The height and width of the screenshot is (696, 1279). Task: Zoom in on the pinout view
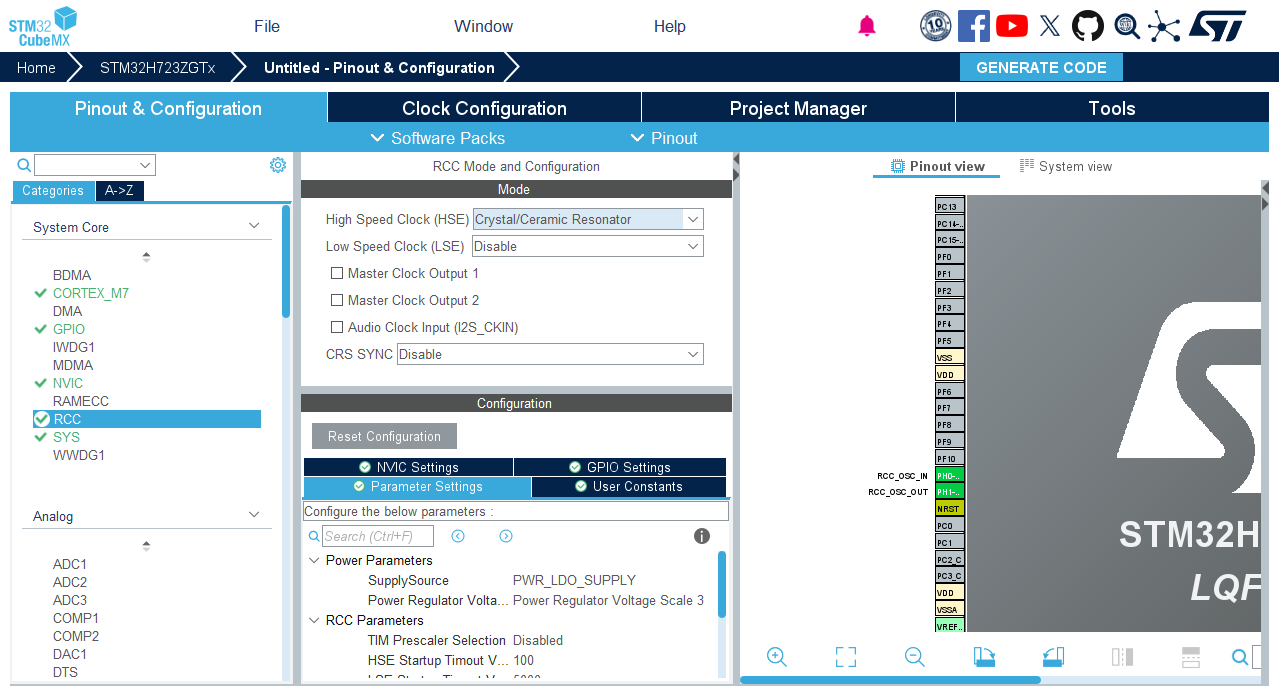777,657
